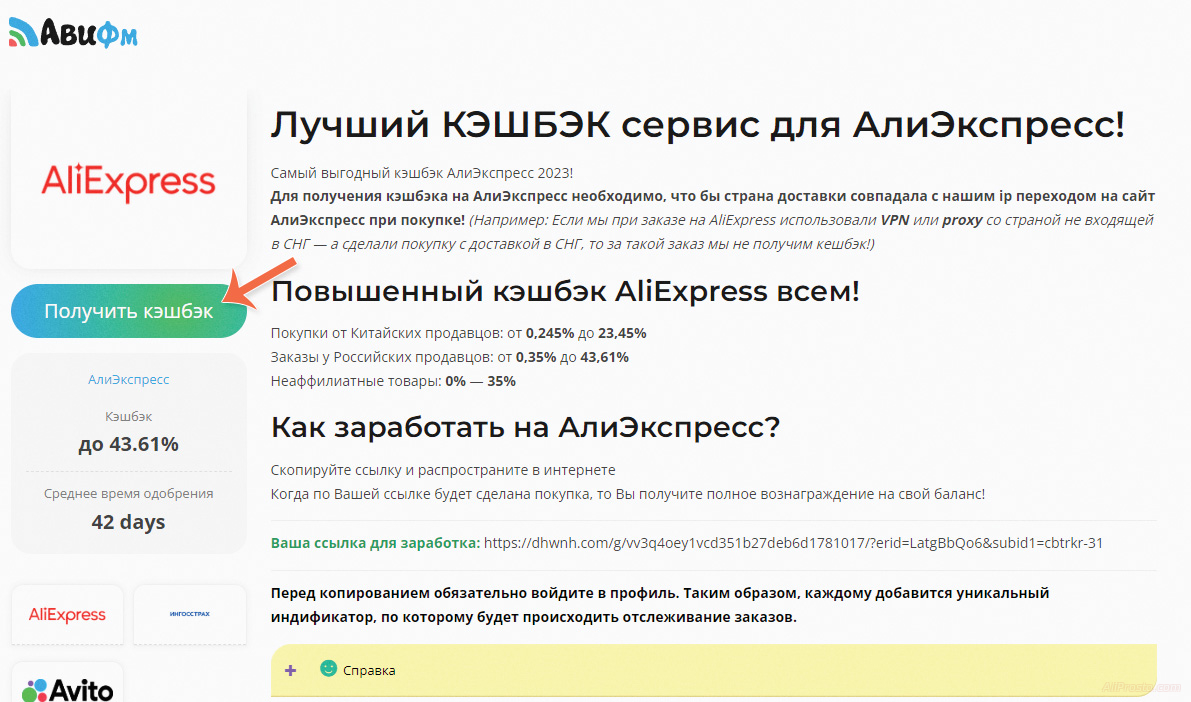The image size is (1191, 702).
Task: Expand Справка with the plus icon
Action: click(291, 670)
